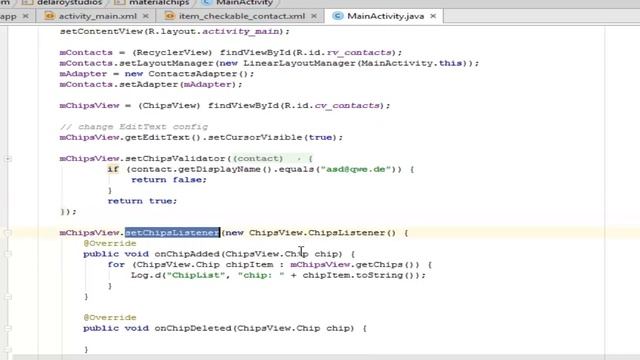Click onChipDeleted method name
Image resolution: width=640 pixels, height=360 pixels.
[193, 328]
